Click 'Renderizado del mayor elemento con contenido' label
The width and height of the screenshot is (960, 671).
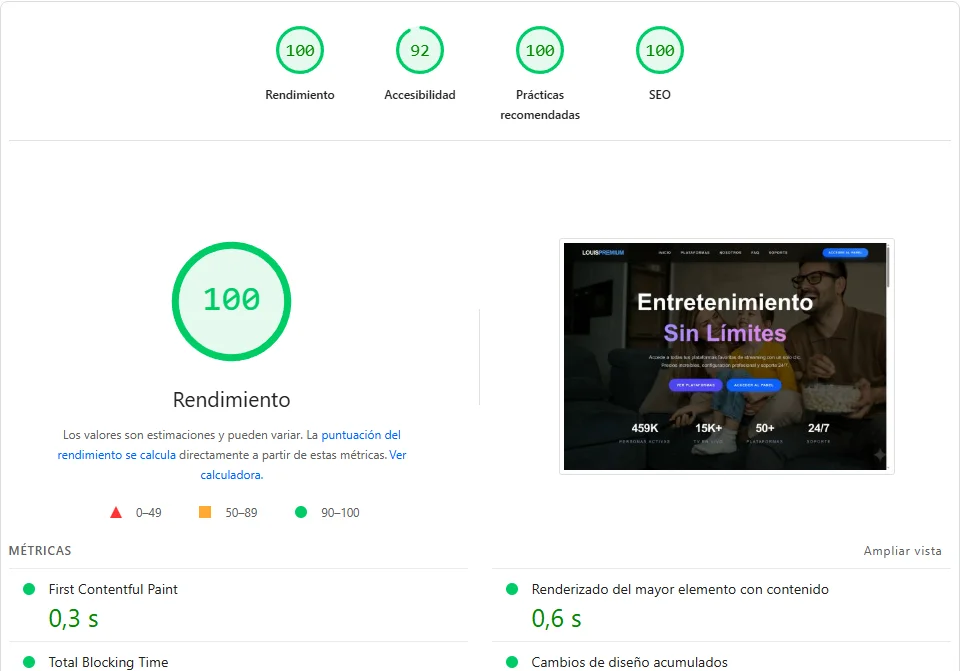(x=680, y=589)
